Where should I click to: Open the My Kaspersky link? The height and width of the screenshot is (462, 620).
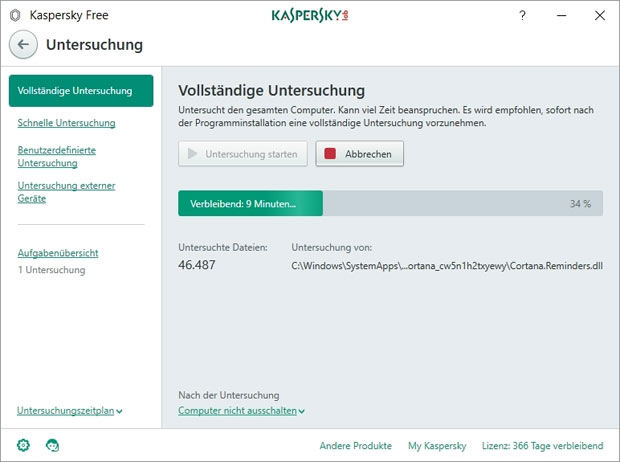pyautogui.click(x=437, y=446)
